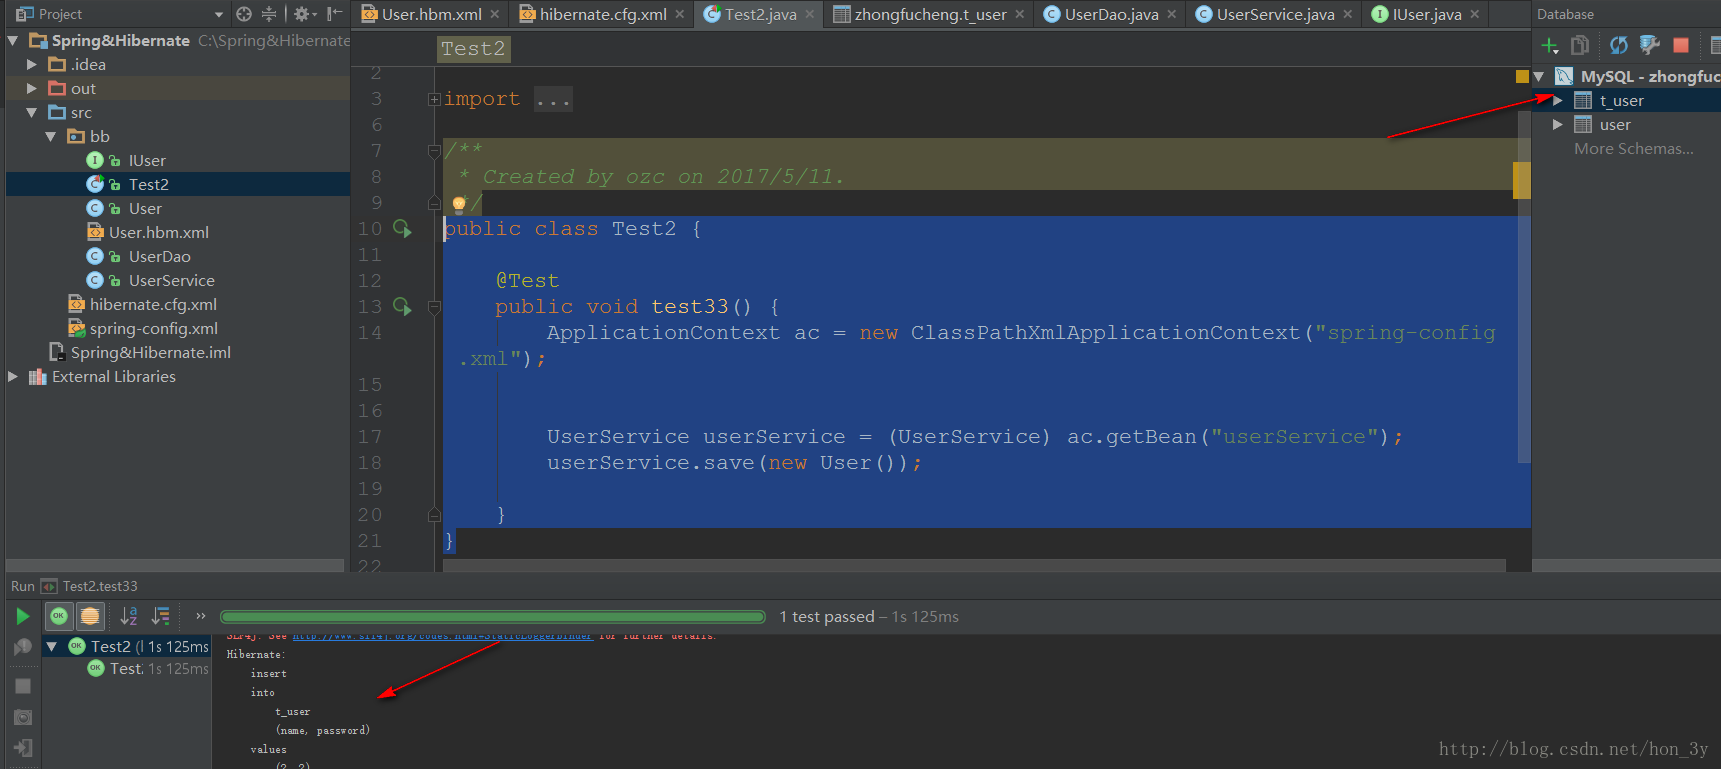The image size is (1721, 769).
Task: Collapse the src folder
Action: point(32,112)
